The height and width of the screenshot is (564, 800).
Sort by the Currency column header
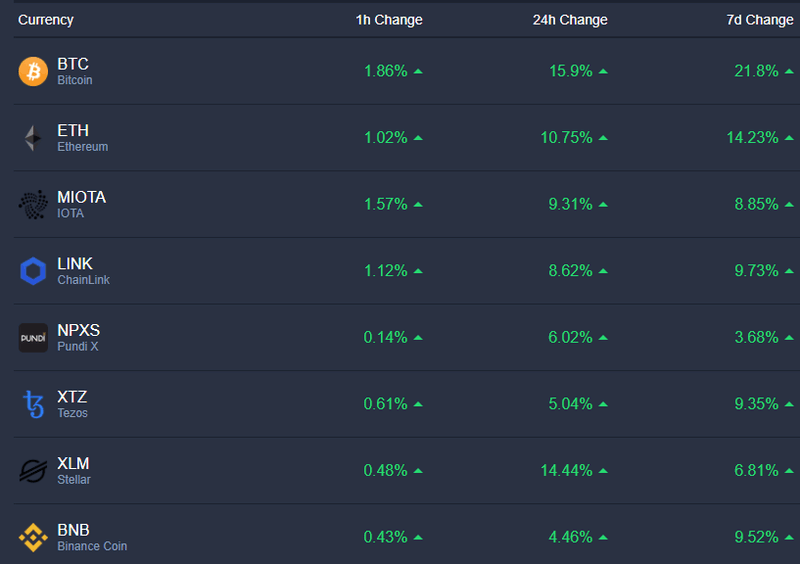pyautogui.click(x=46, y=20)
